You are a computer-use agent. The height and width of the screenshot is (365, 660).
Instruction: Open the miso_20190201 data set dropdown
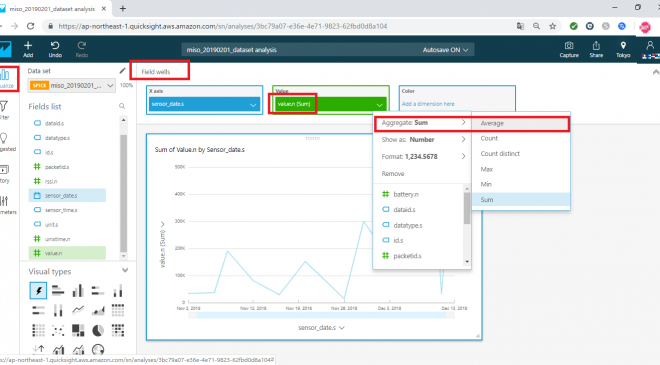[72, 85]
